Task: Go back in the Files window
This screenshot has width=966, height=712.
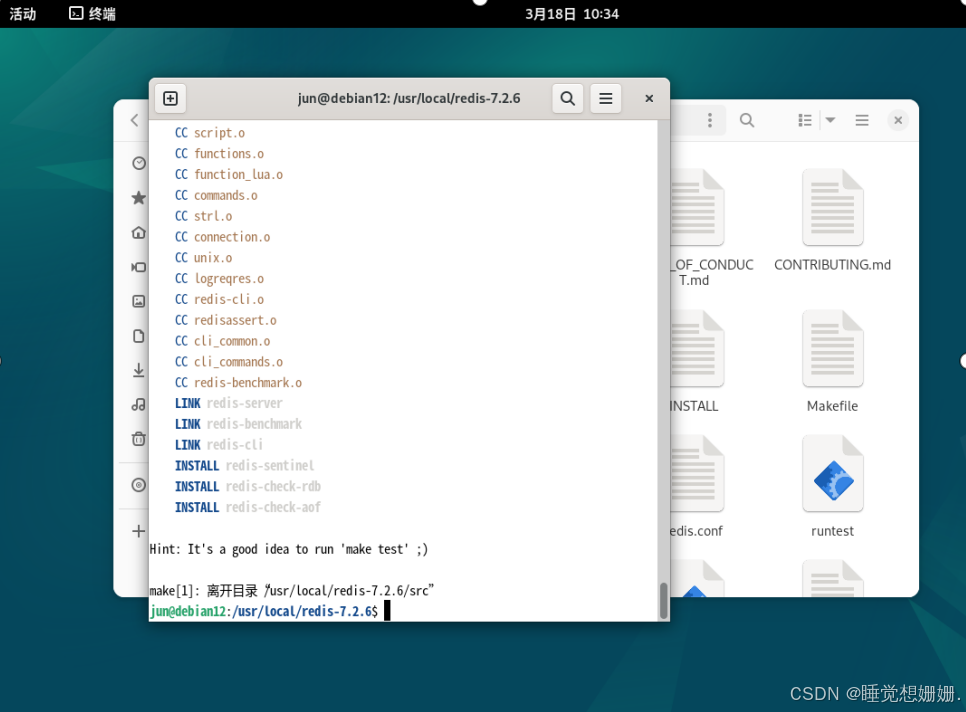Action: pyautogui.click(x=135, y=120)
